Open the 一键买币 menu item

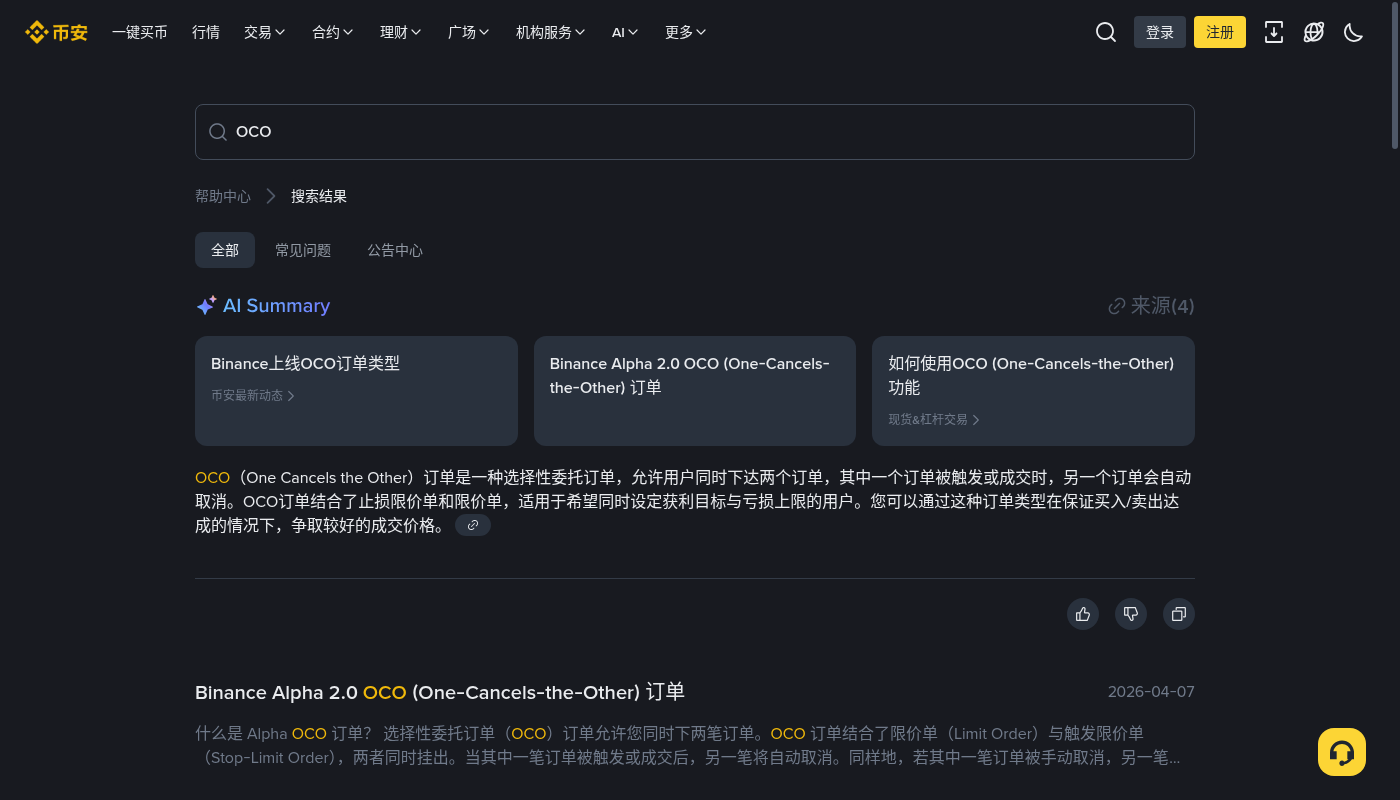point(140,32)
